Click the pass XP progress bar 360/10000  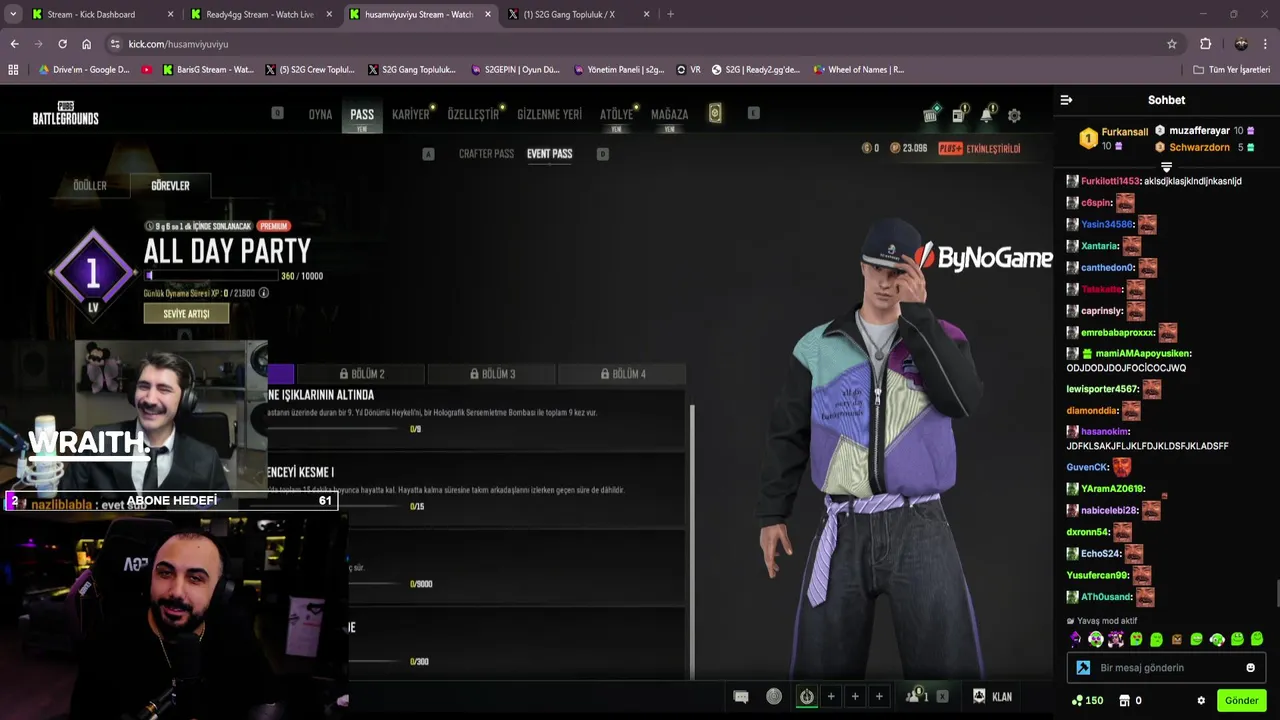tap(211, 276)
